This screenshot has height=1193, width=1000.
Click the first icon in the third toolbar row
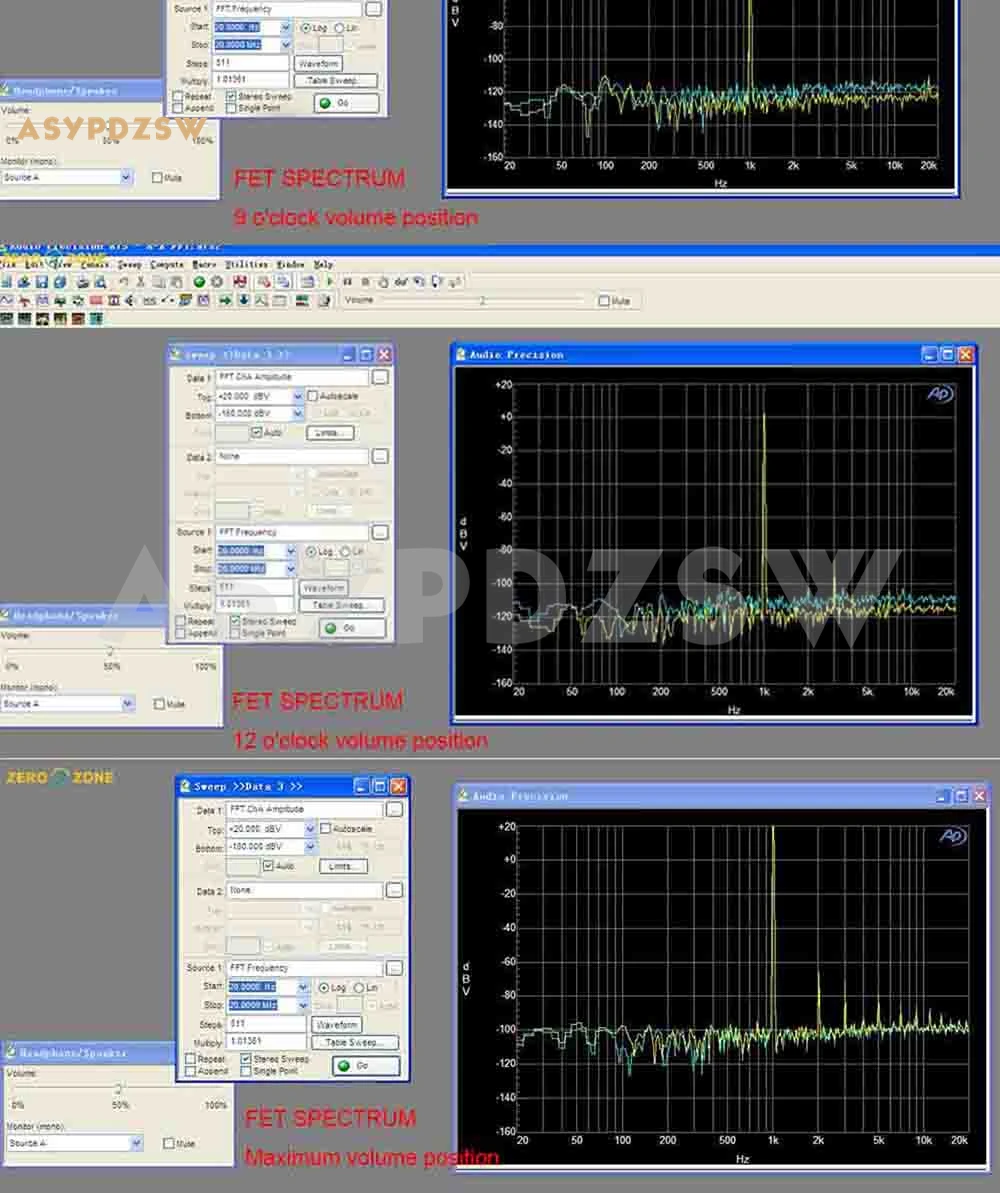6,318
